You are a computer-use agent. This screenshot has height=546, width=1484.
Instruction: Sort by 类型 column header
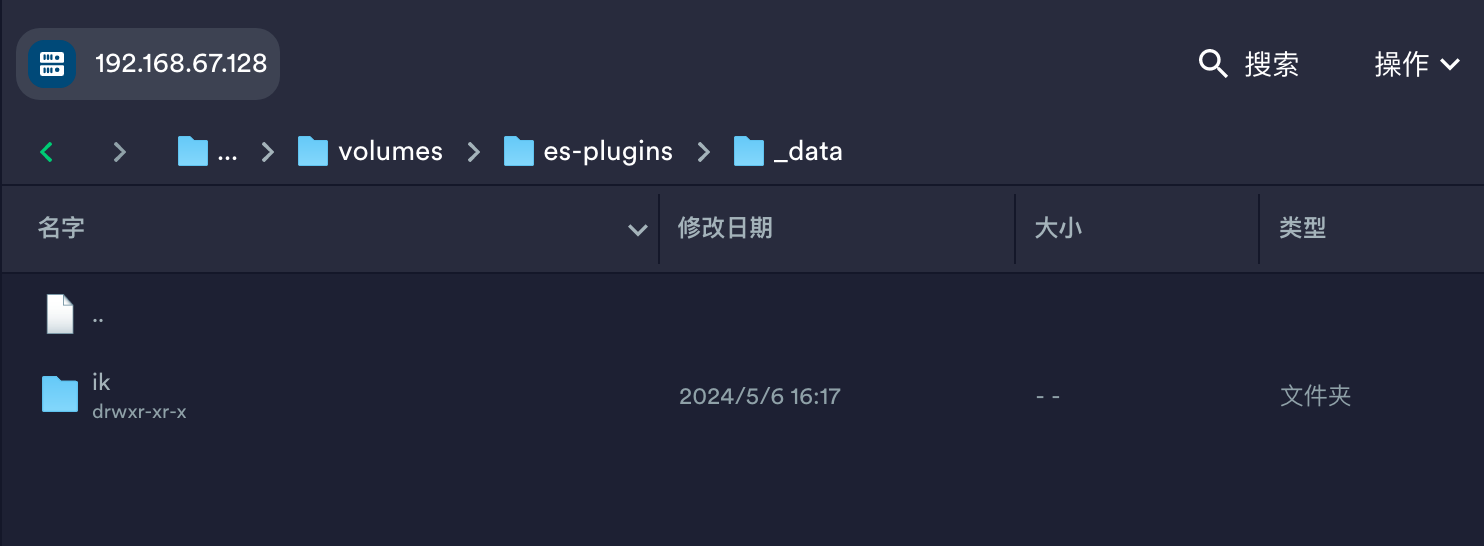[1302, 228]
